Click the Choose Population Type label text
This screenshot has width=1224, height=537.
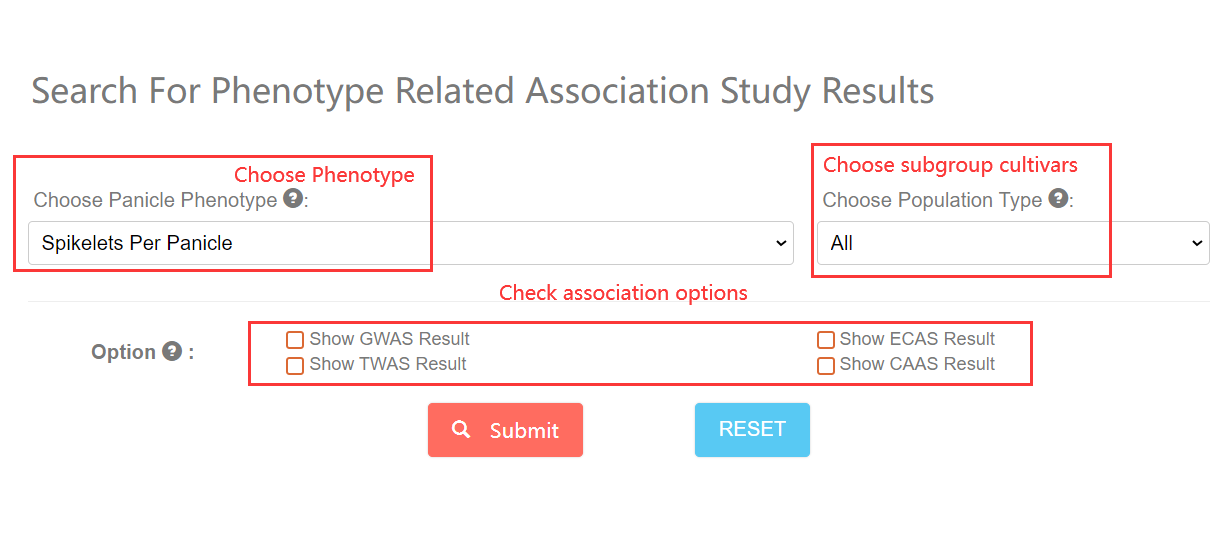pyautogui.click(x=932, y=200)
